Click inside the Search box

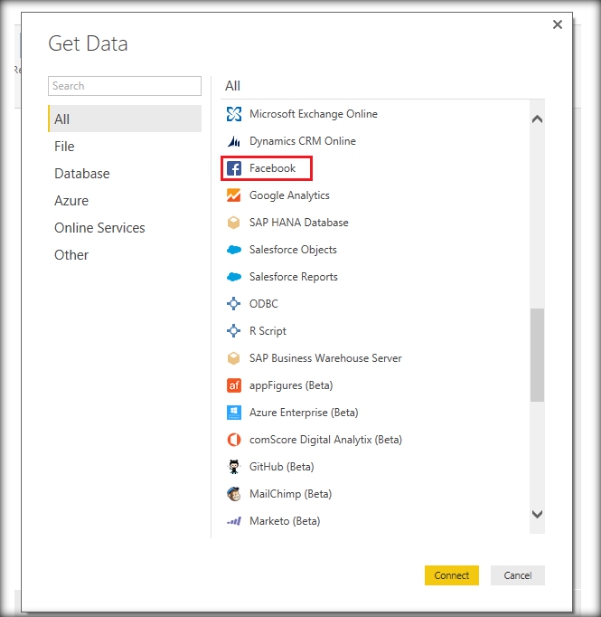pos(124,86)
